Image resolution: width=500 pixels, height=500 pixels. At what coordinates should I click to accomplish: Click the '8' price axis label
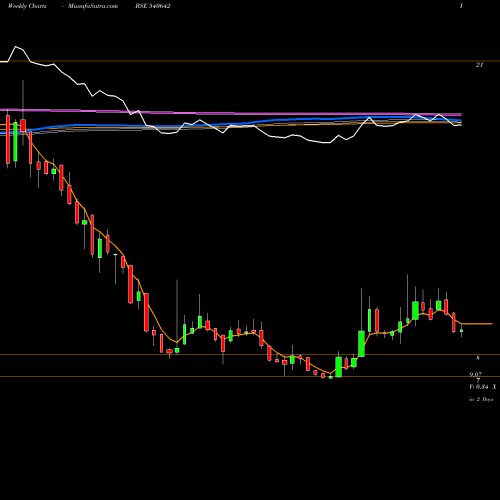point(478,358)
